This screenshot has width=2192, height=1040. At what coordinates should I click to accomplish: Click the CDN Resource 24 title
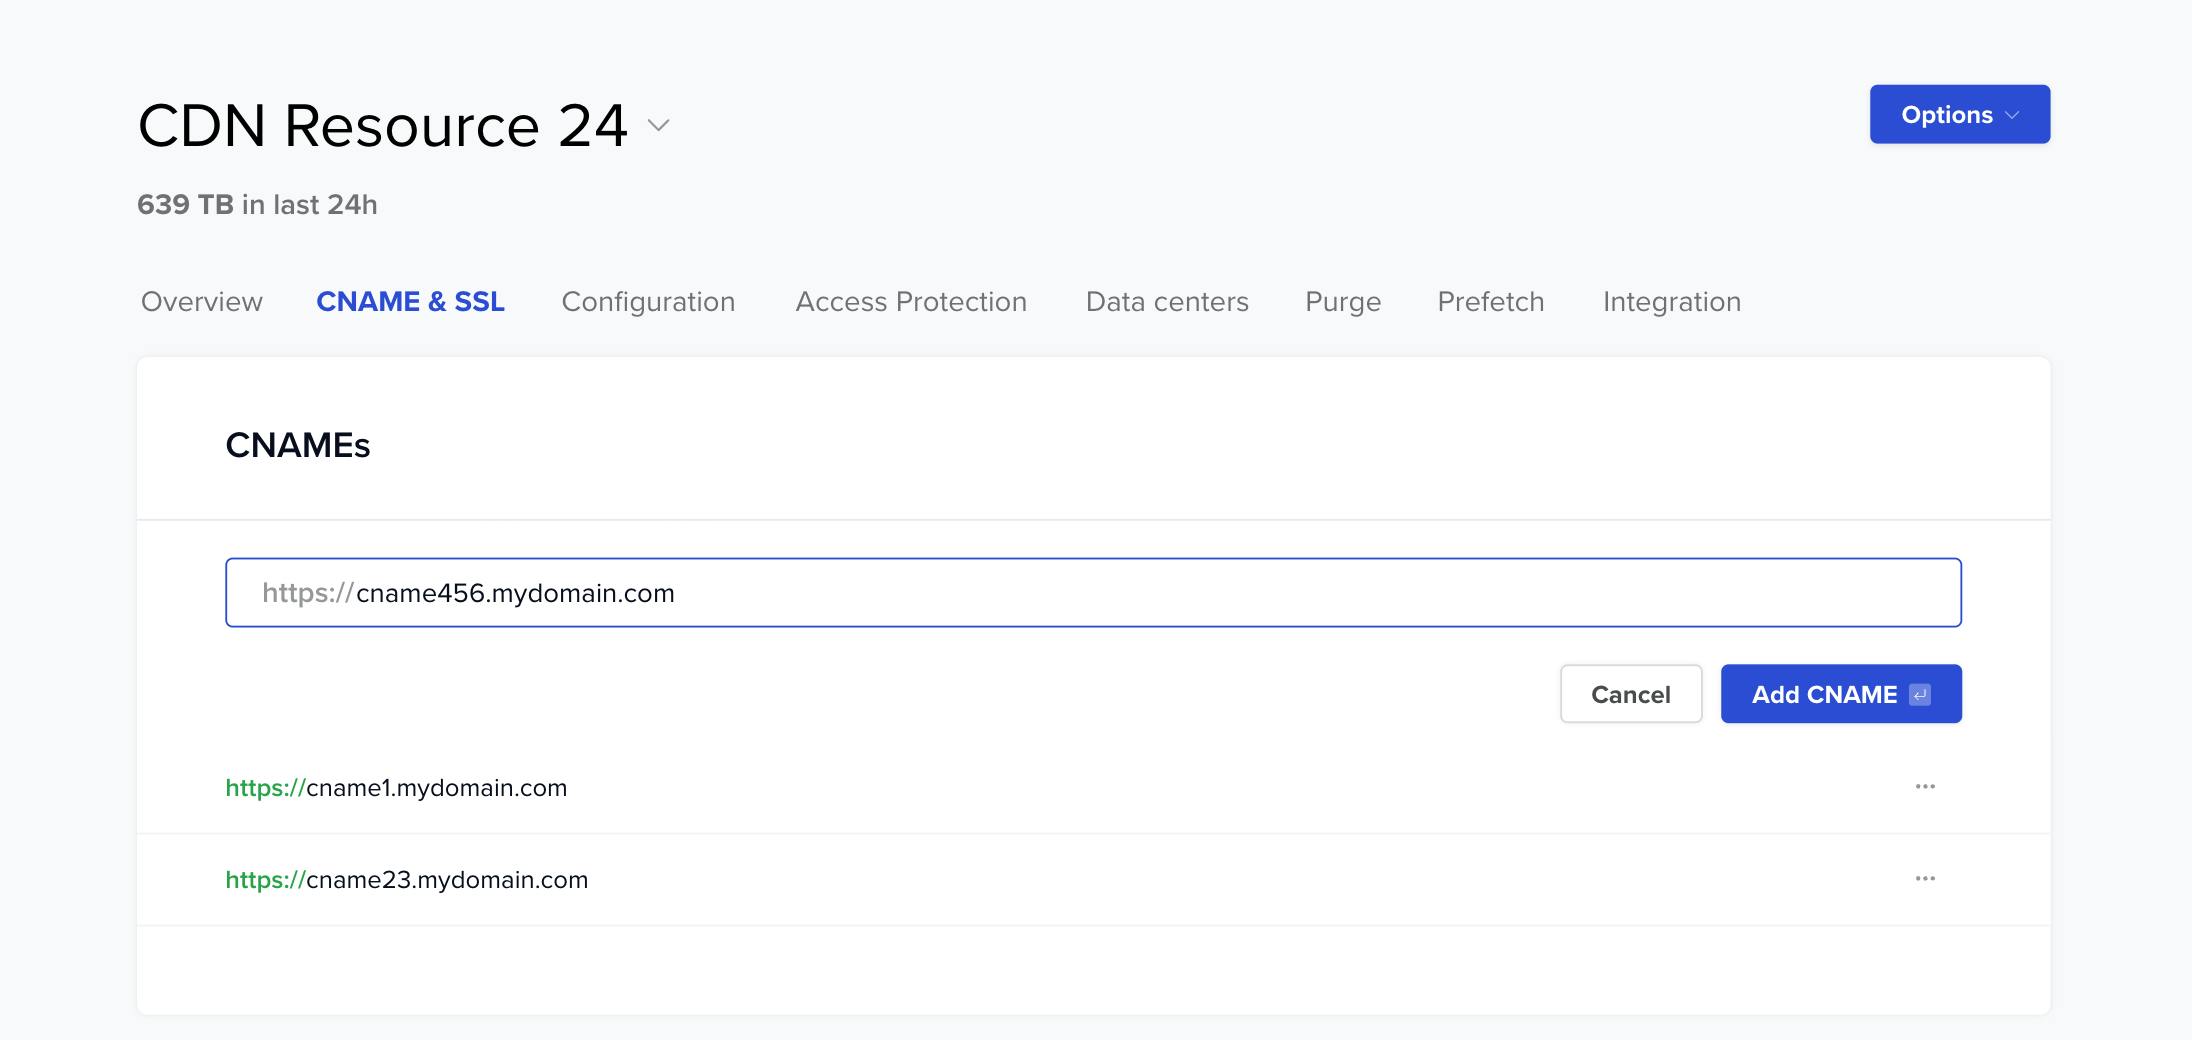click(x=382, y=126)
